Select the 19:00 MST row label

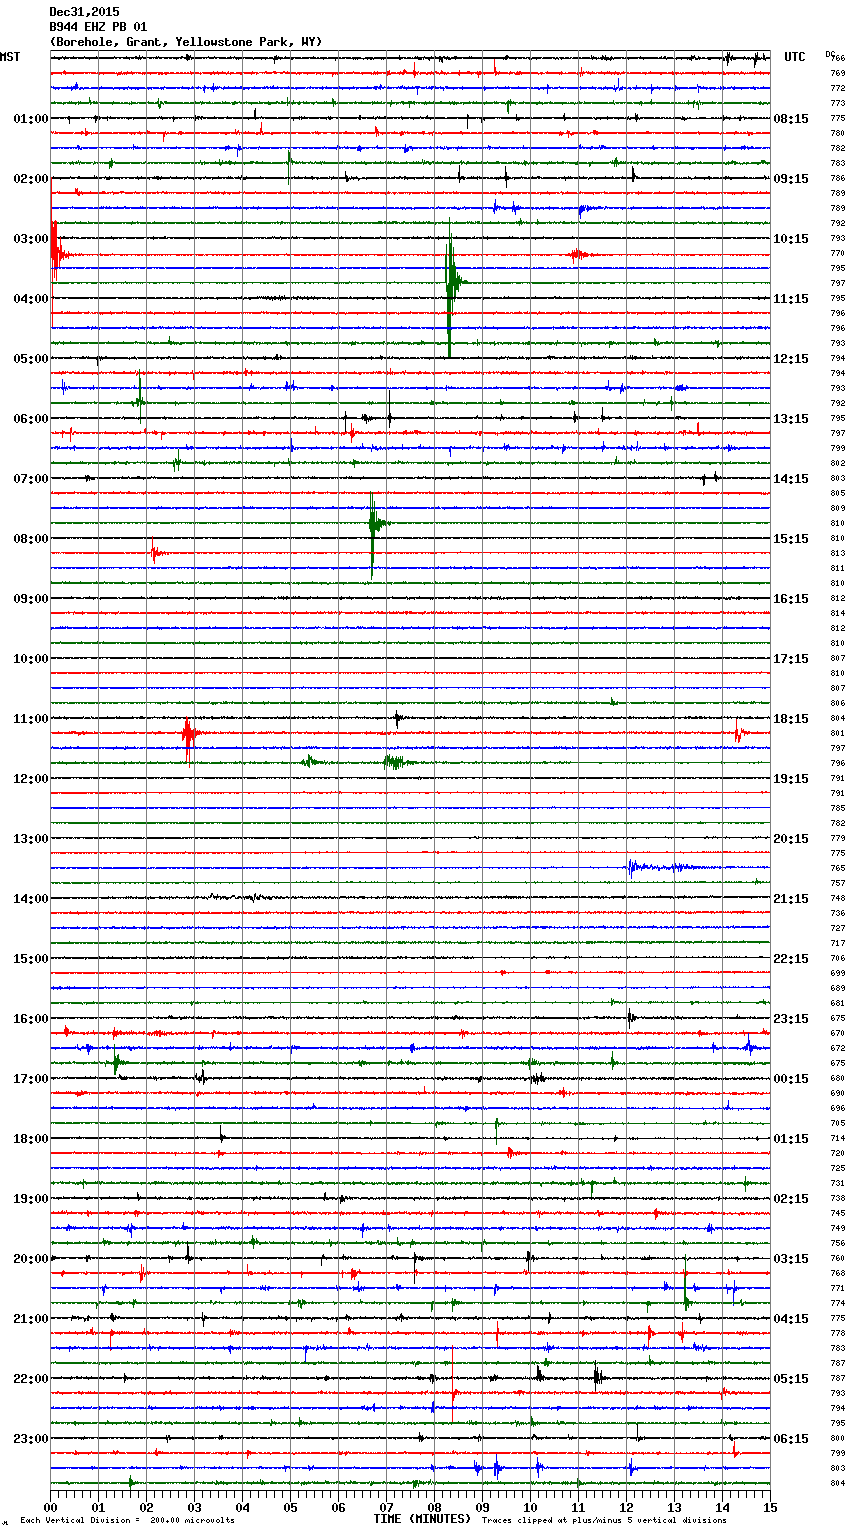pos(31,1199)
